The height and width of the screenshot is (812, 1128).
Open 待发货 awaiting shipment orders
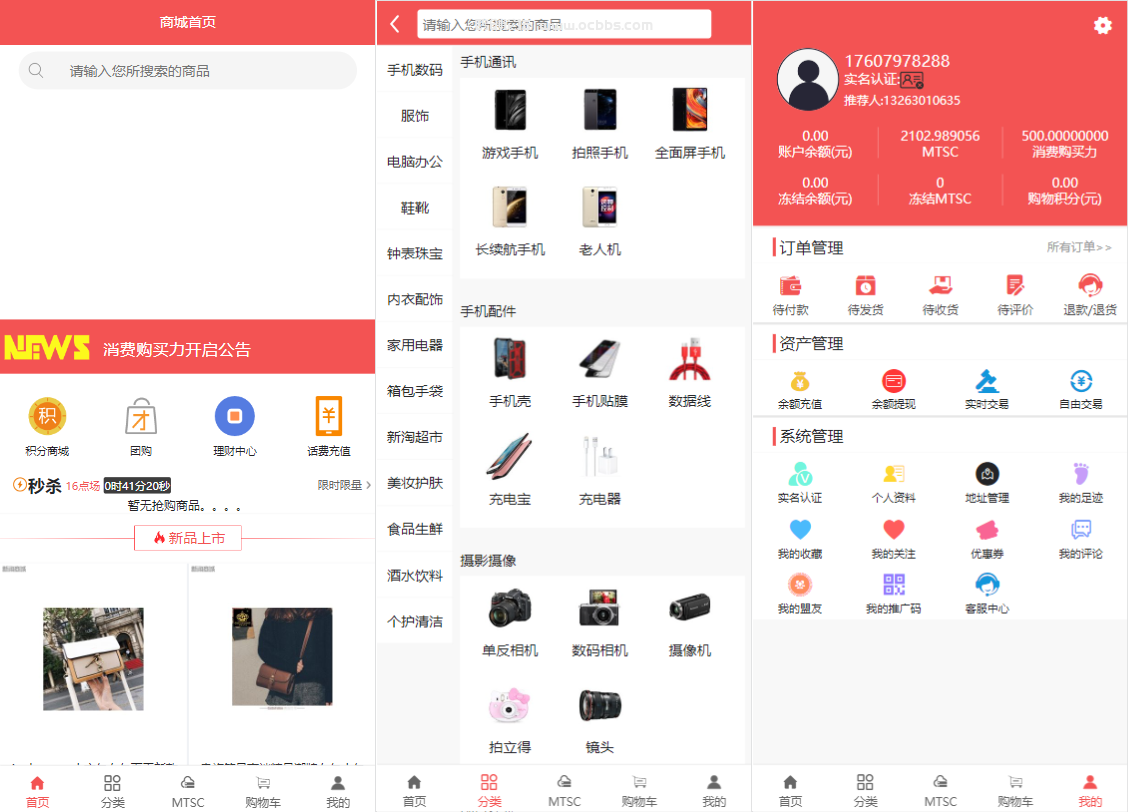click(865, 296)
